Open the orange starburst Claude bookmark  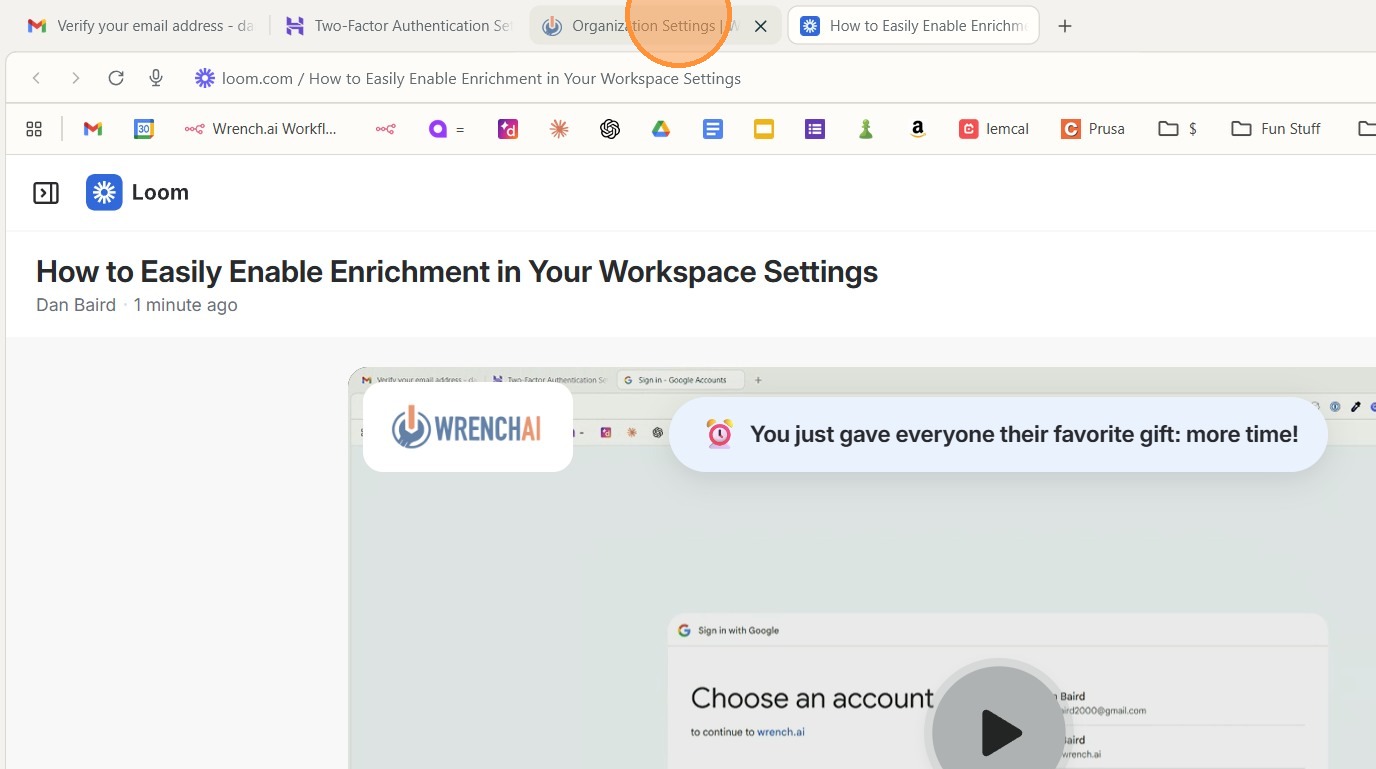[559, 129]
